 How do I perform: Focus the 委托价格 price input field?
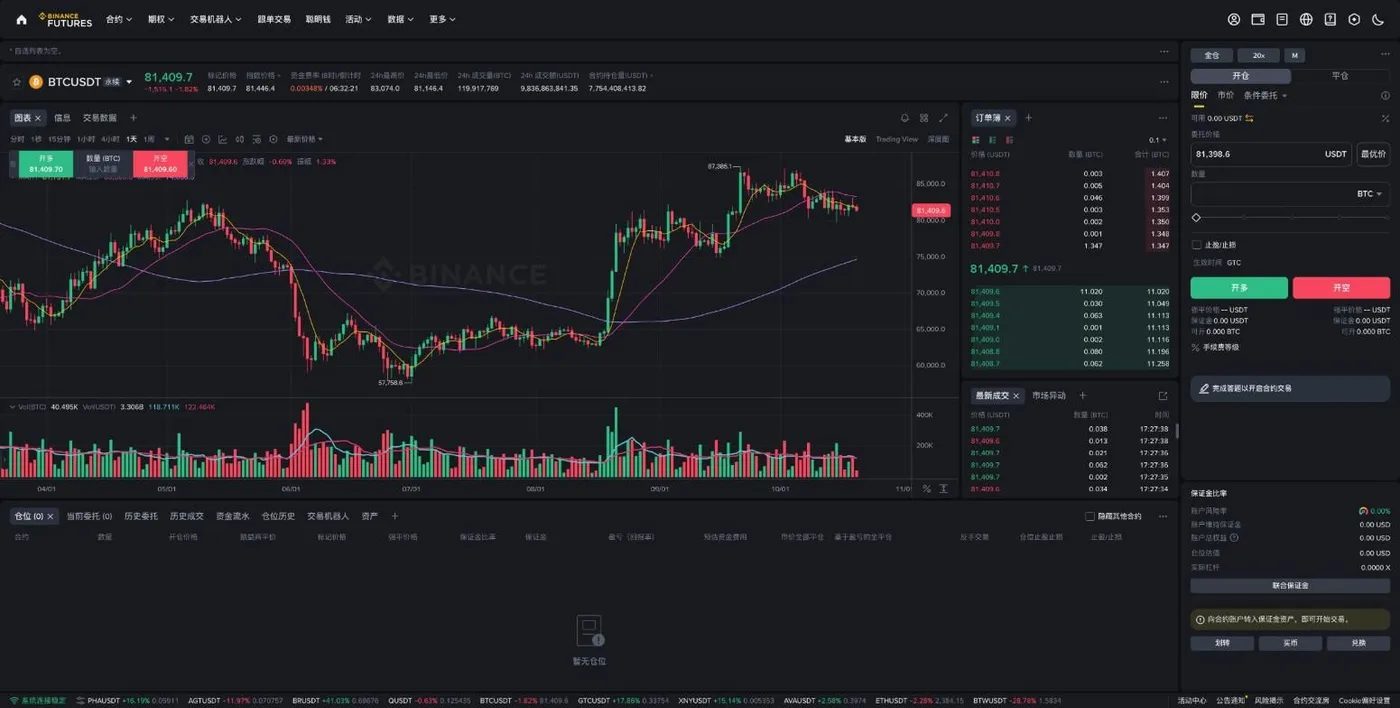1271,154
